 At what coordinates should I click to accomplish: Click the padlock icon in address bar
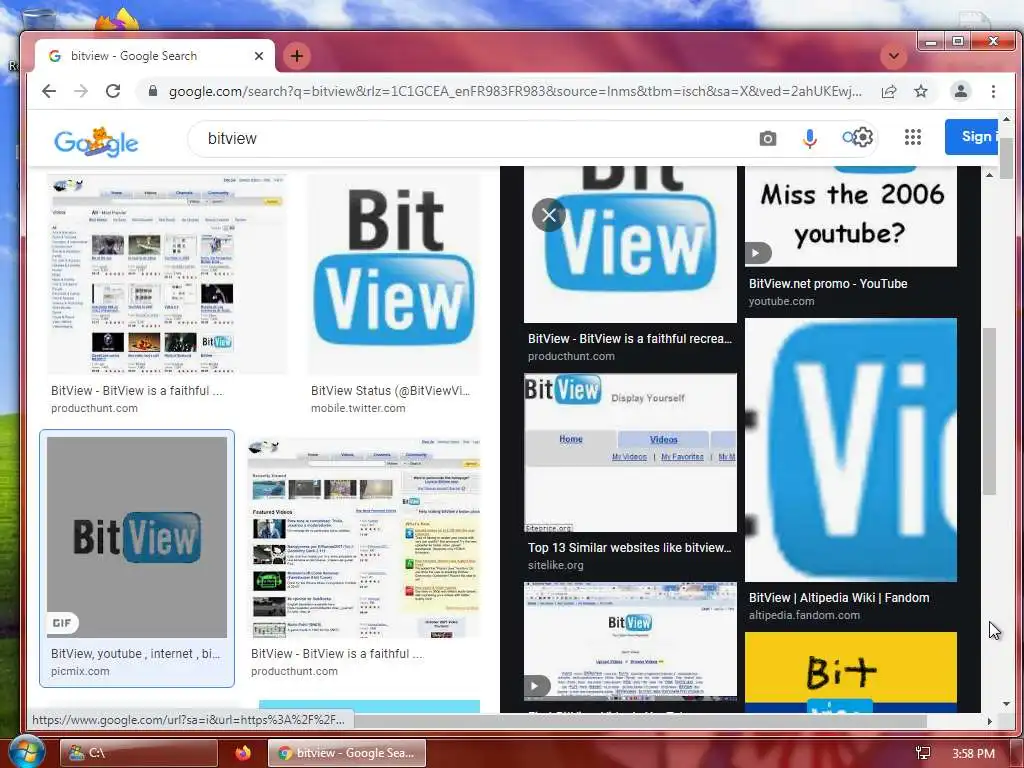tap(153, 91)
